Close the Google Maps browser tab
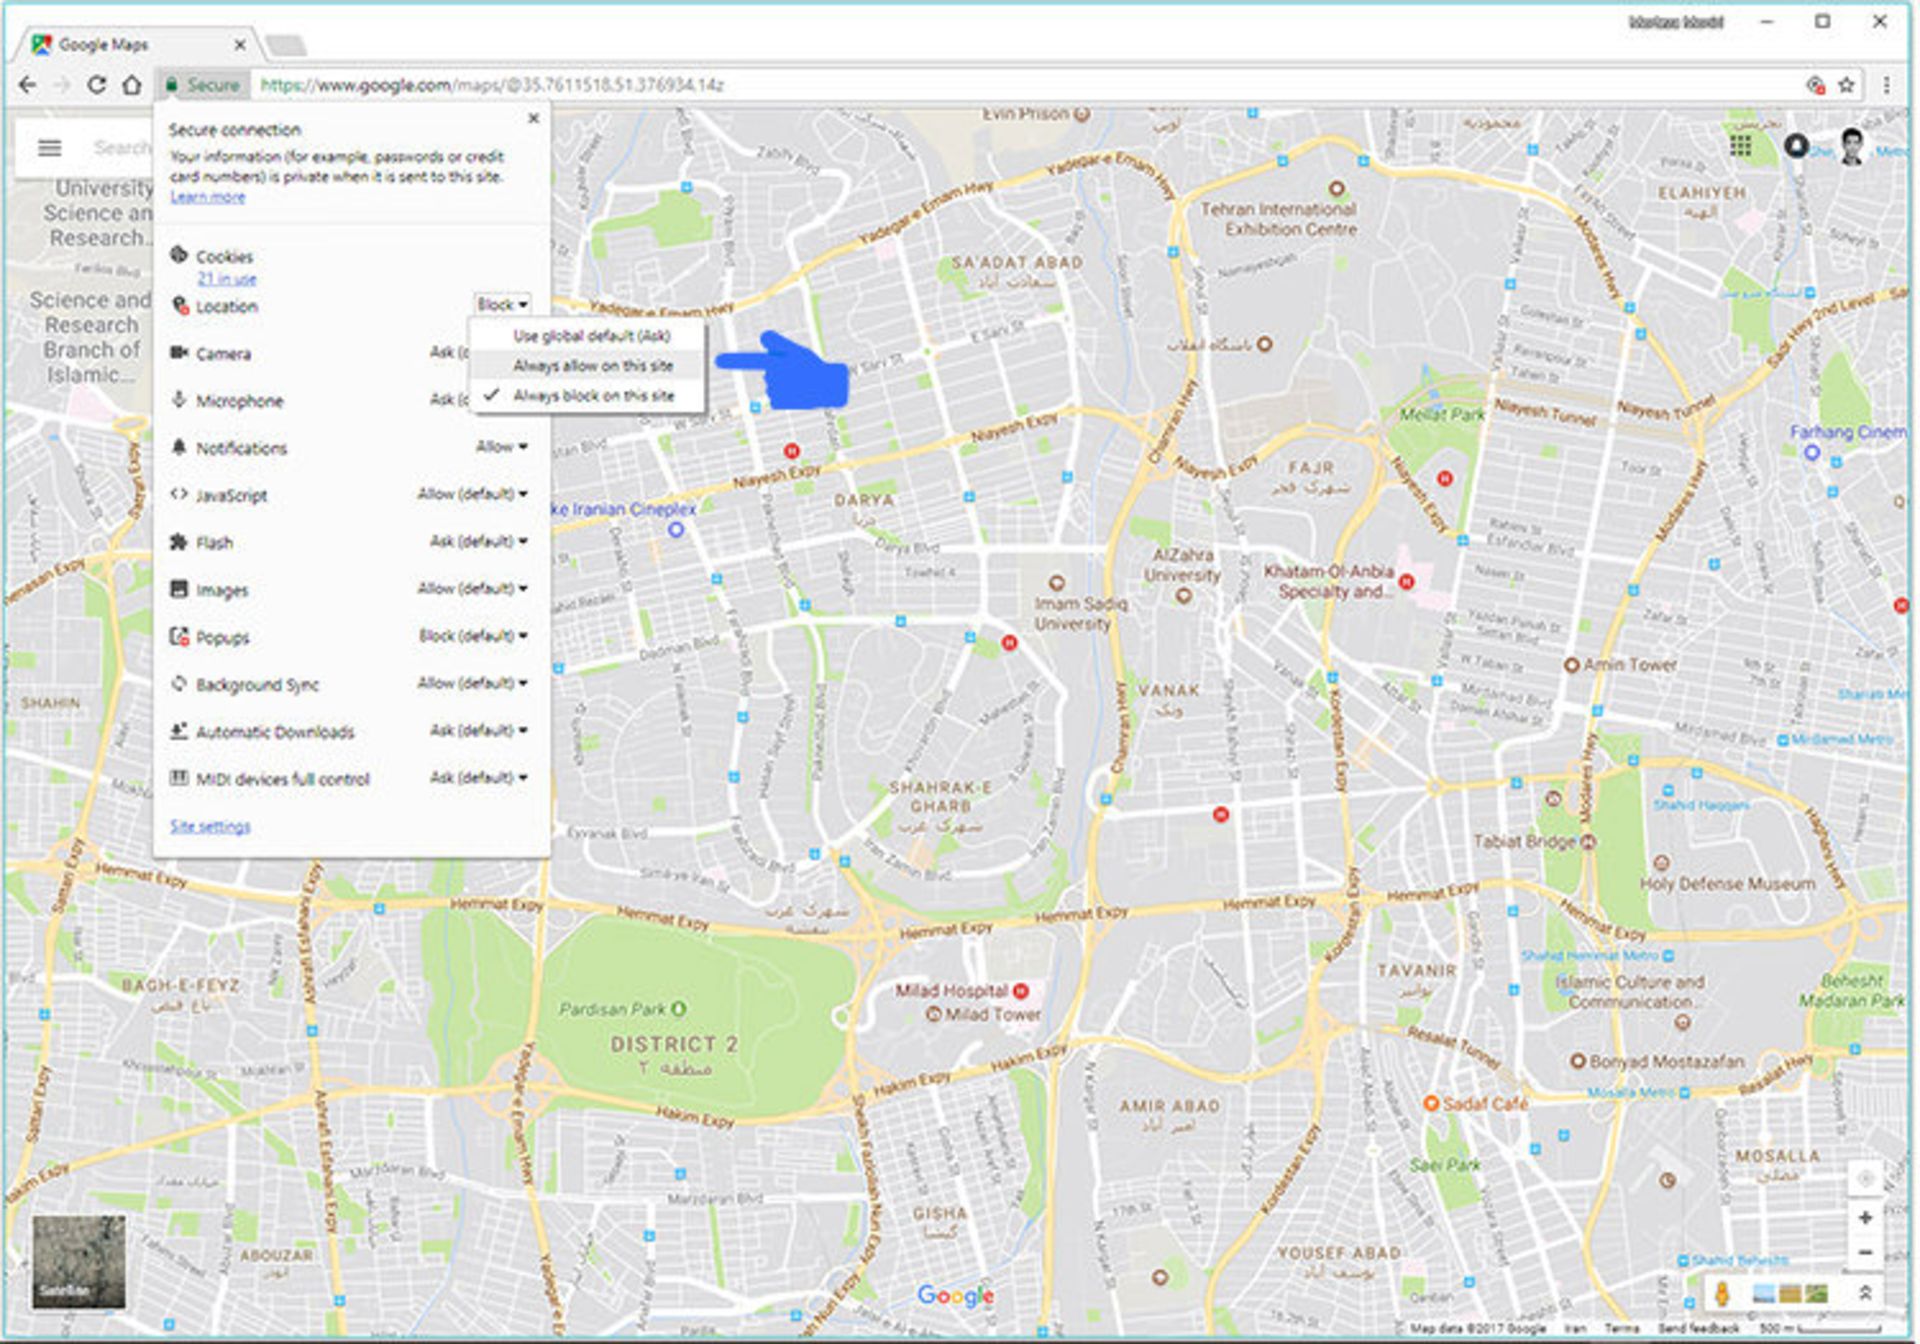 (x=240, y=44)
